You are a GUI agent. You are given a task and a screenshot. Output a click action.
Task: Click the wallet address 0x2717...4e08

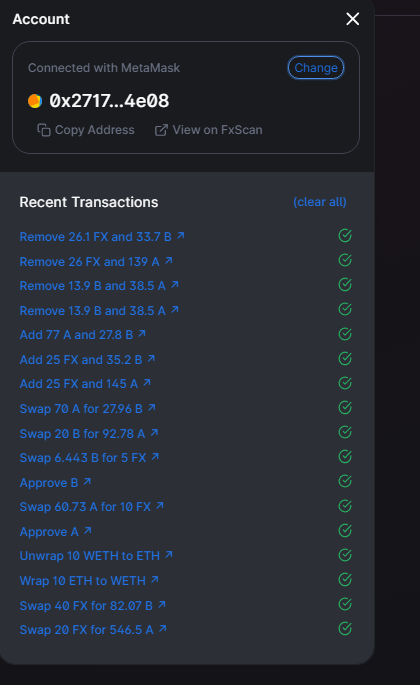click(109, 101)
